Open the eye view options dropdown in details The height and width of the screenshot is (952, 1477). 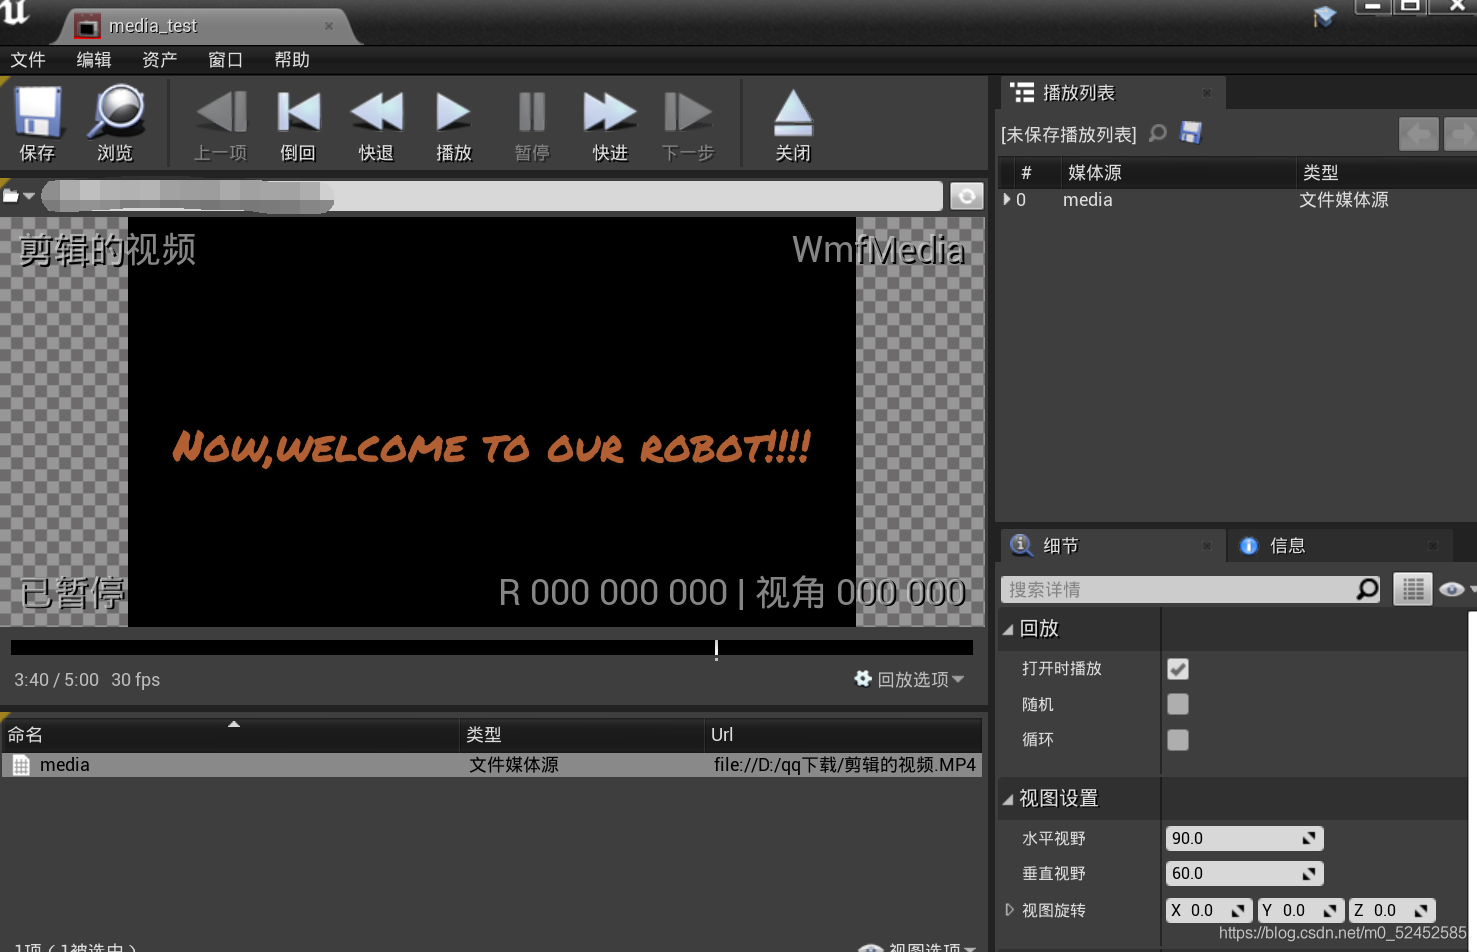click(1456, 589)
